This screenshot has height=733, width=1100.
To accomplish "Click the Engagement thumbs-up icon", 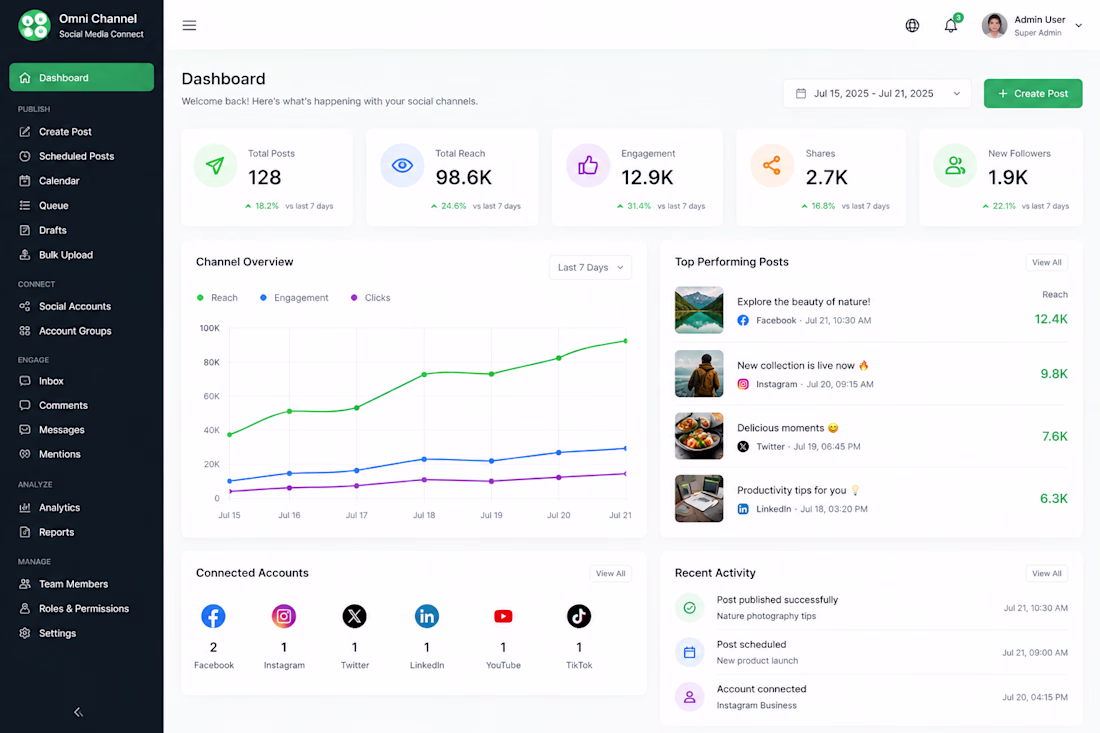I will (x=588, y=166).
